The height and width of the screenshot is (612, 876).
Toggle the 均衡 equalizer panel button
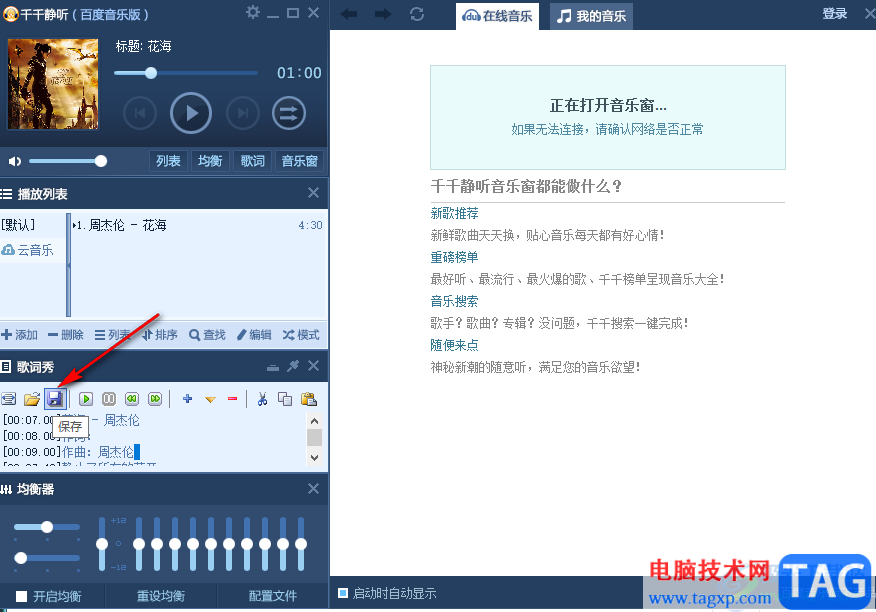click(x=210, y=161)
